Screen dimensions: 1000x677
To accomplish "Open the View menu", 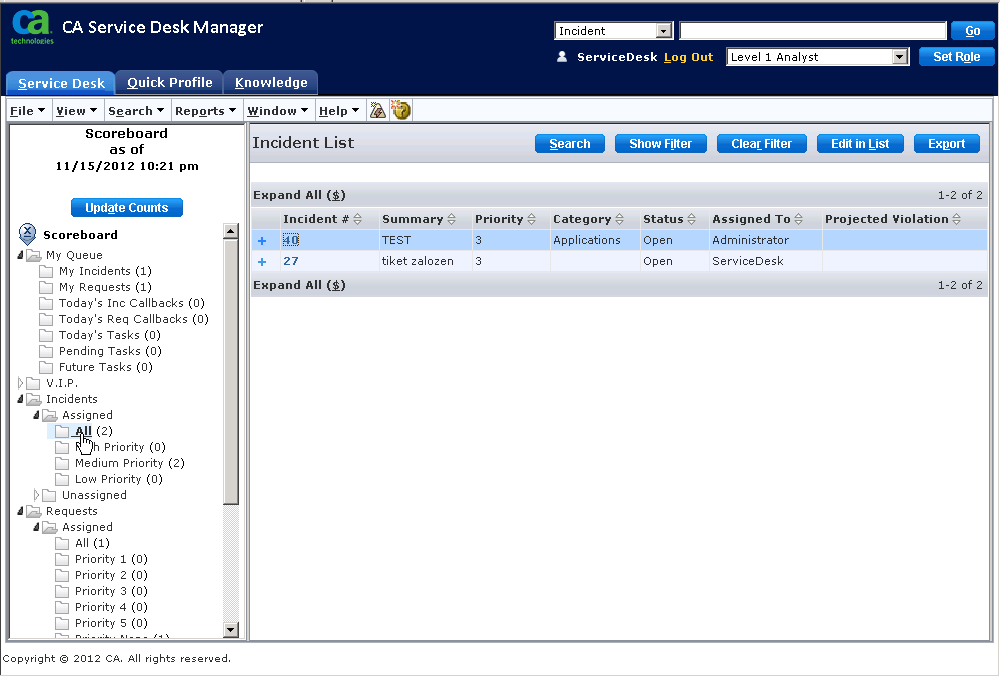I will click(77, 111).
